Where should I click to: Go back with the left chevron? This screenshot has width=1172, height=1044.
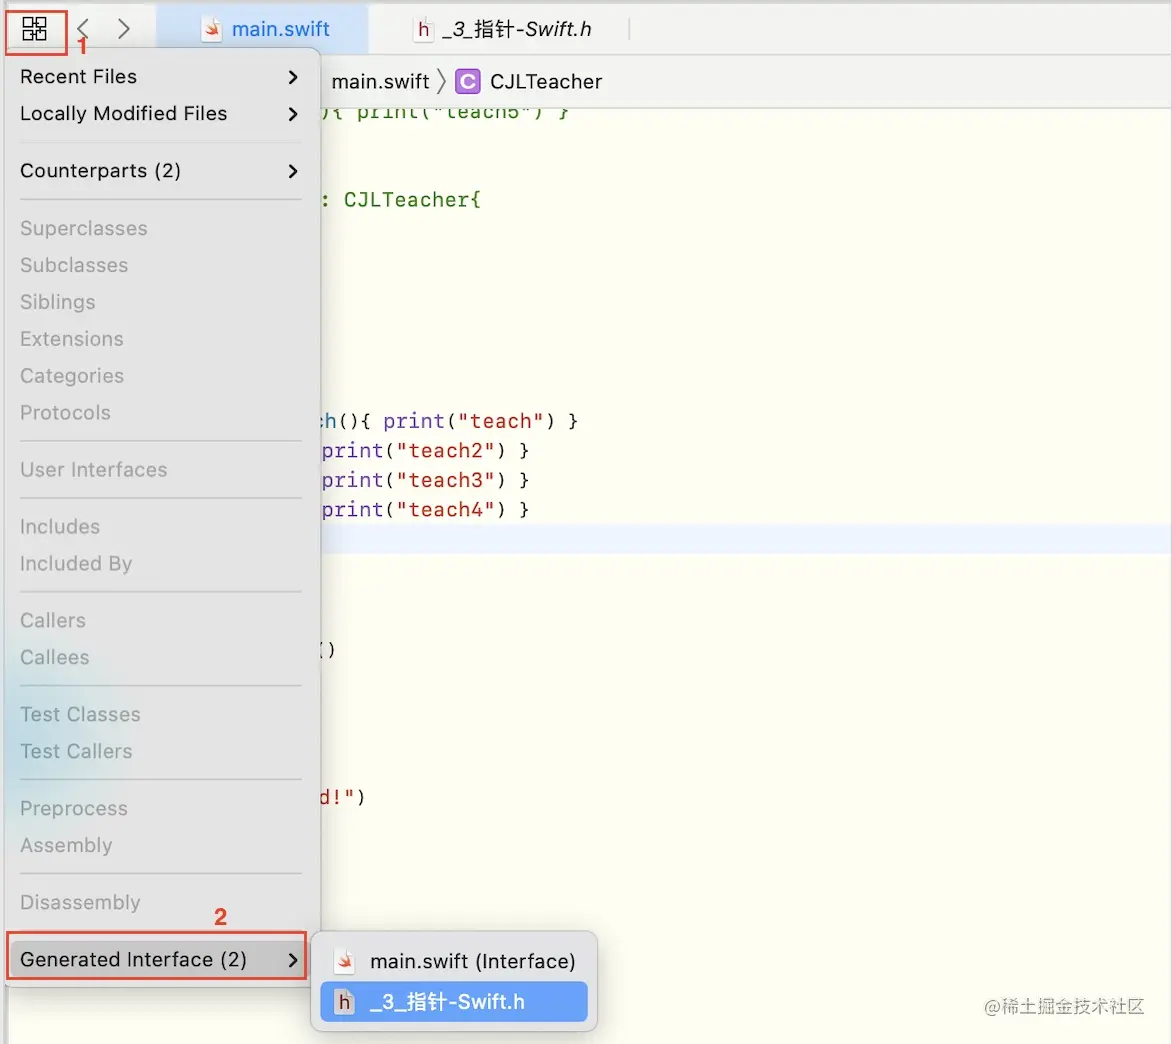pos(83,29)
